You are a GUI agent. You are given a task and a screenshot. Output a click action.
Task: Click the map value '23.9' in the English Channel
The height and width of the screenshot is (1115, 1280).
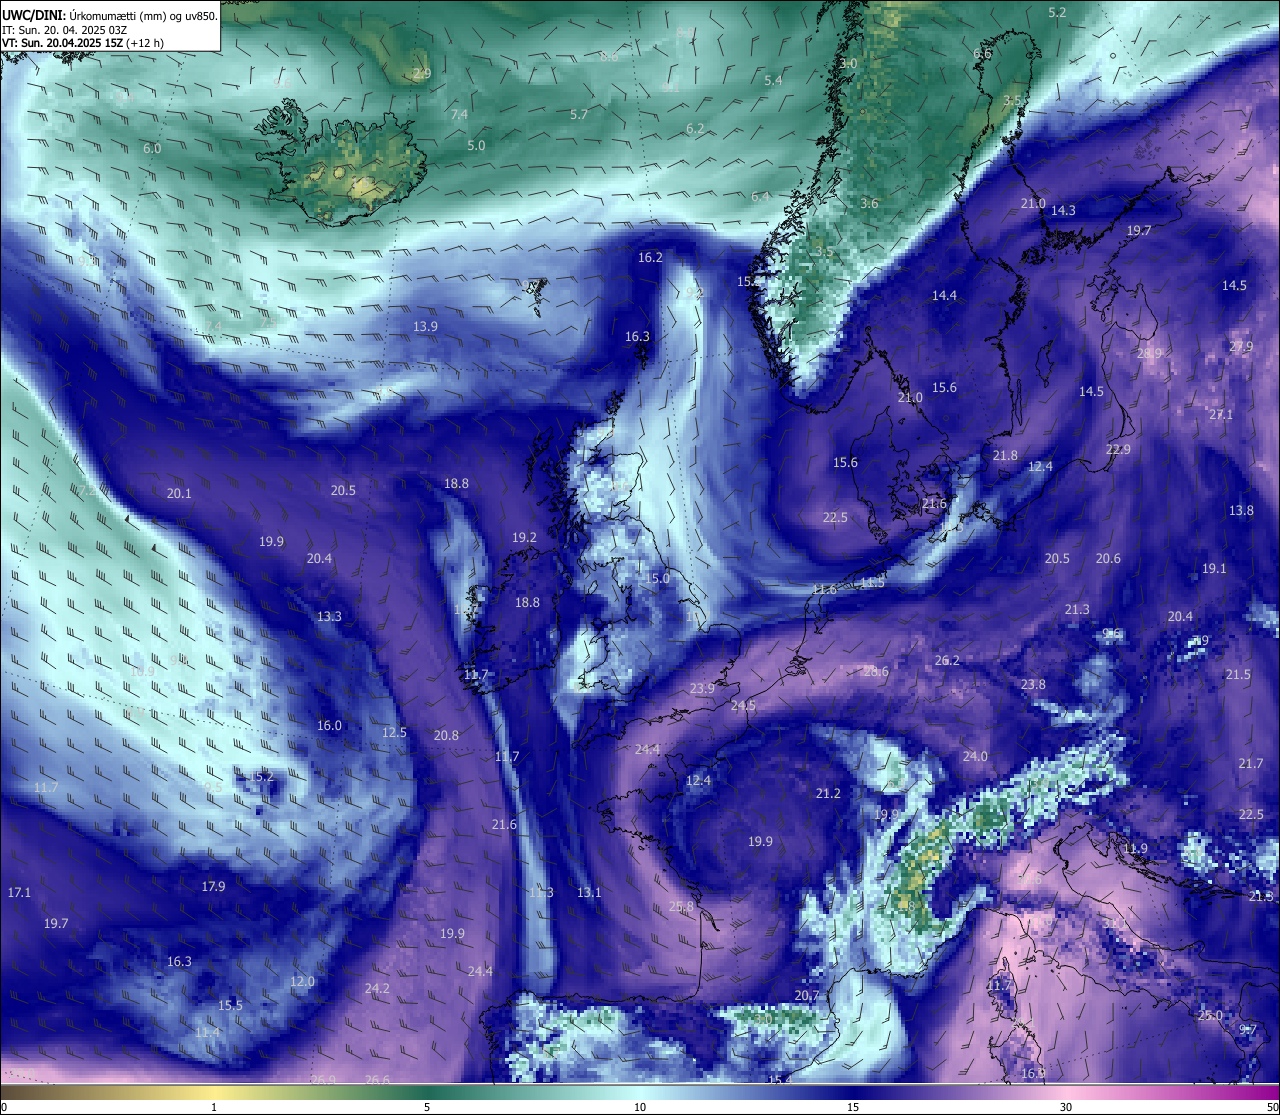click(x=702, y=688)
